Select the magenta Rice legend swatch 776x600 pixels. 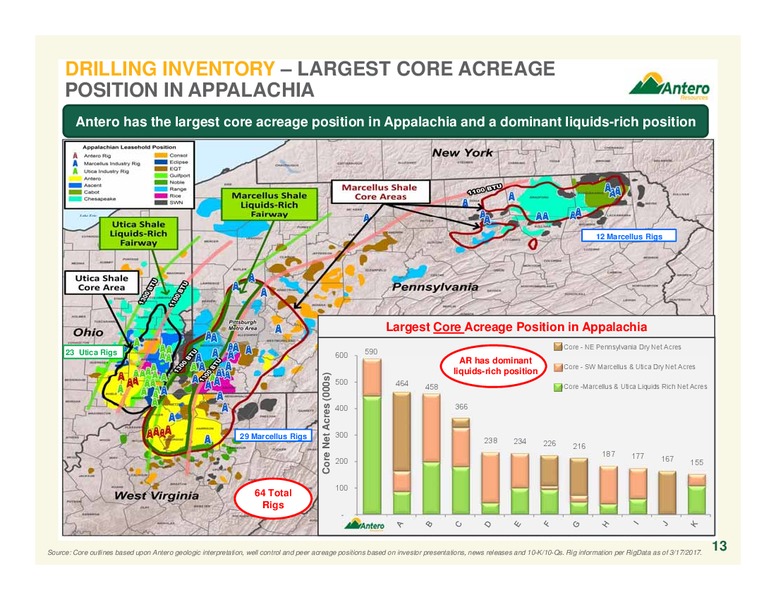pos(161,196)
